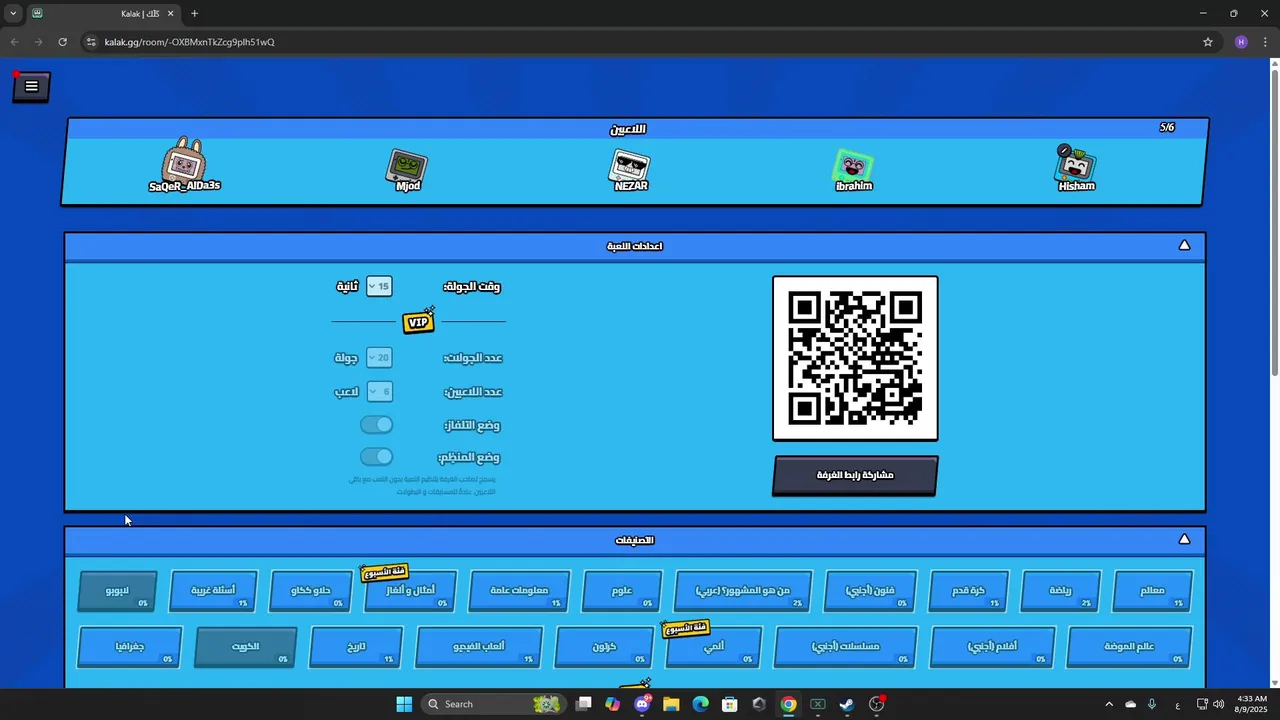Open Microsoft Edge from the taskbar

700,704
